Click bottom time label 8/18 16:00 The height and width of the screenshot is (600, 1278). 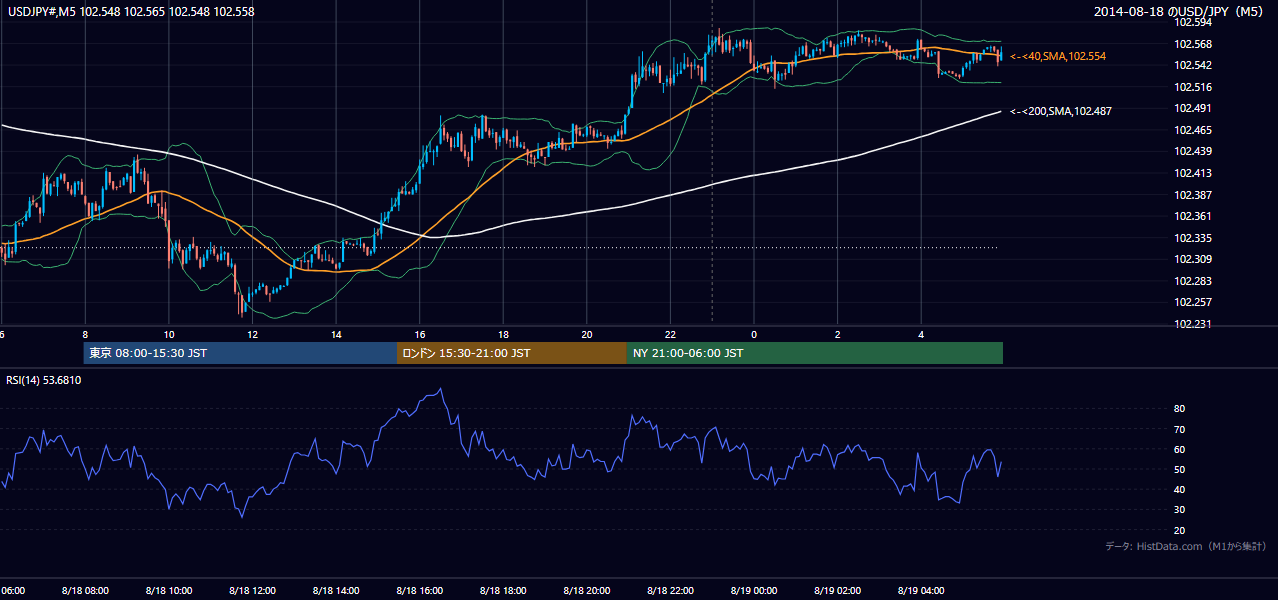point(419,590)
